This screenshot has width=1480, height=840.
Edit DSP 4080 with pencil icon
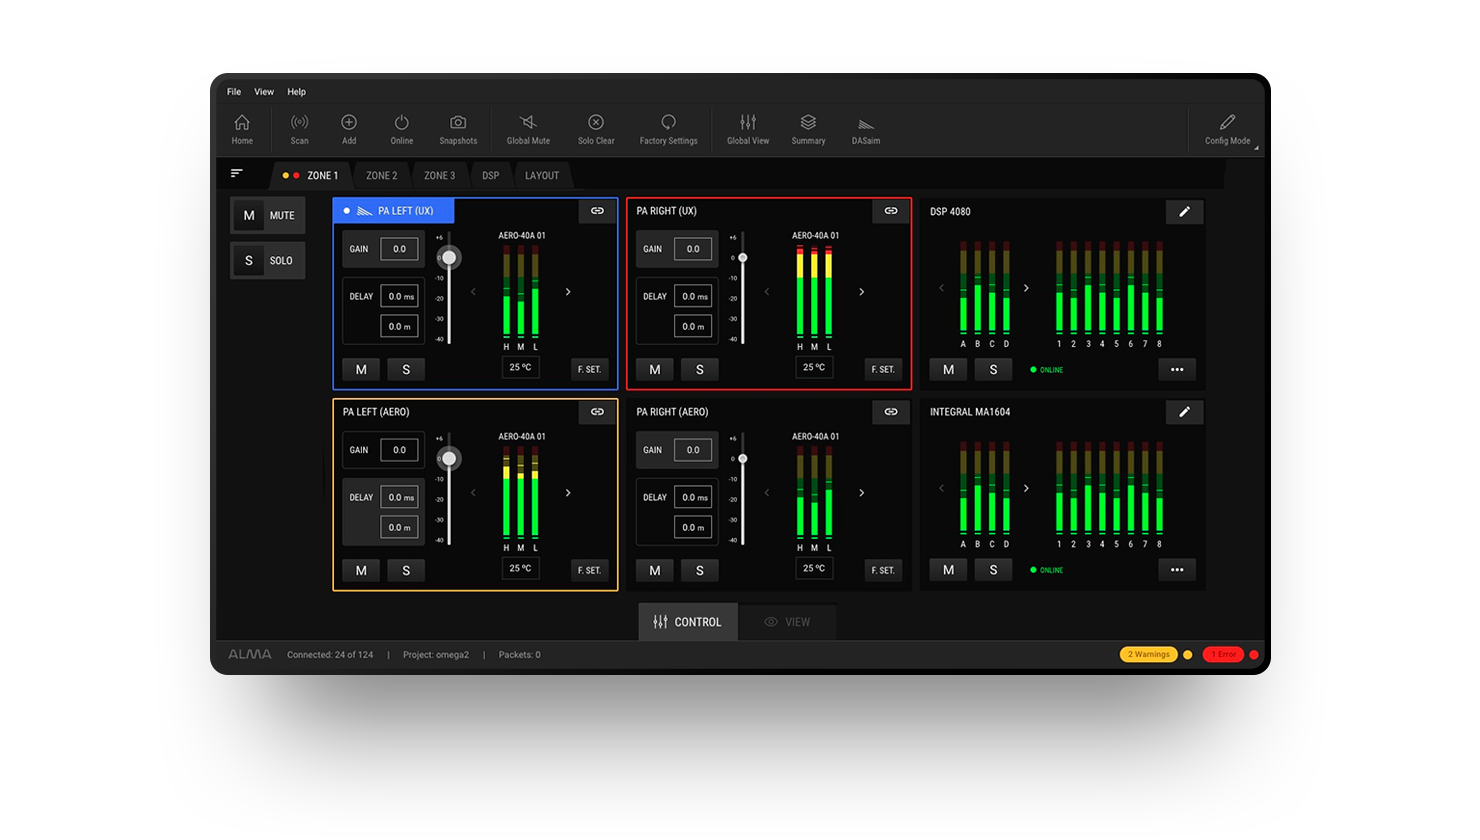pos(1184,212)
